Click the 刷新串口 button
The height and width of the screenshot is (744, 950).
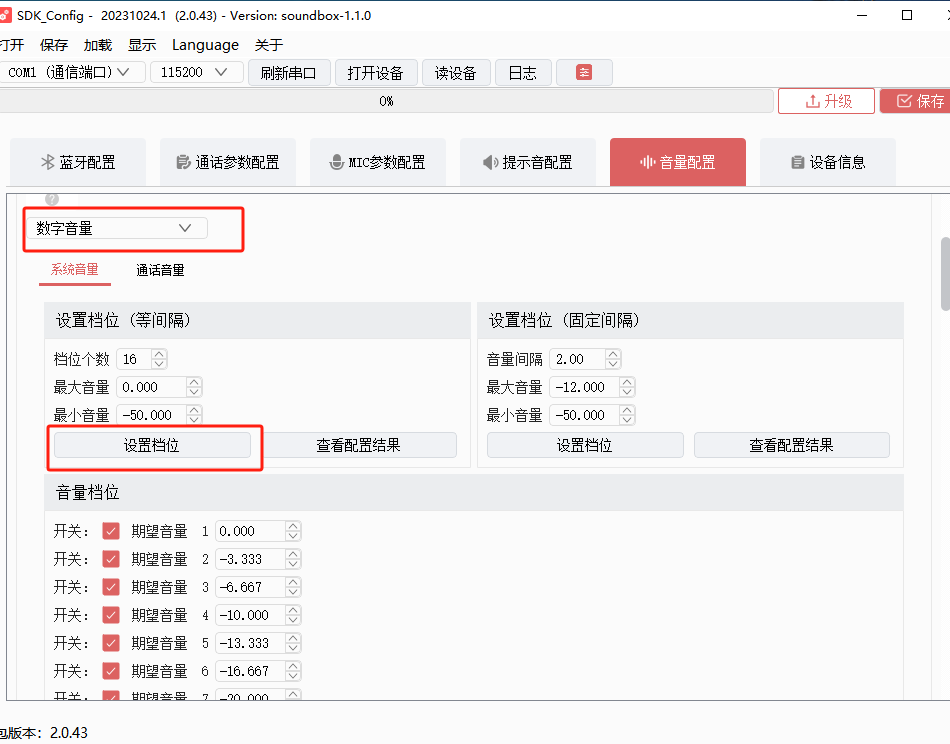coord(289,73)
